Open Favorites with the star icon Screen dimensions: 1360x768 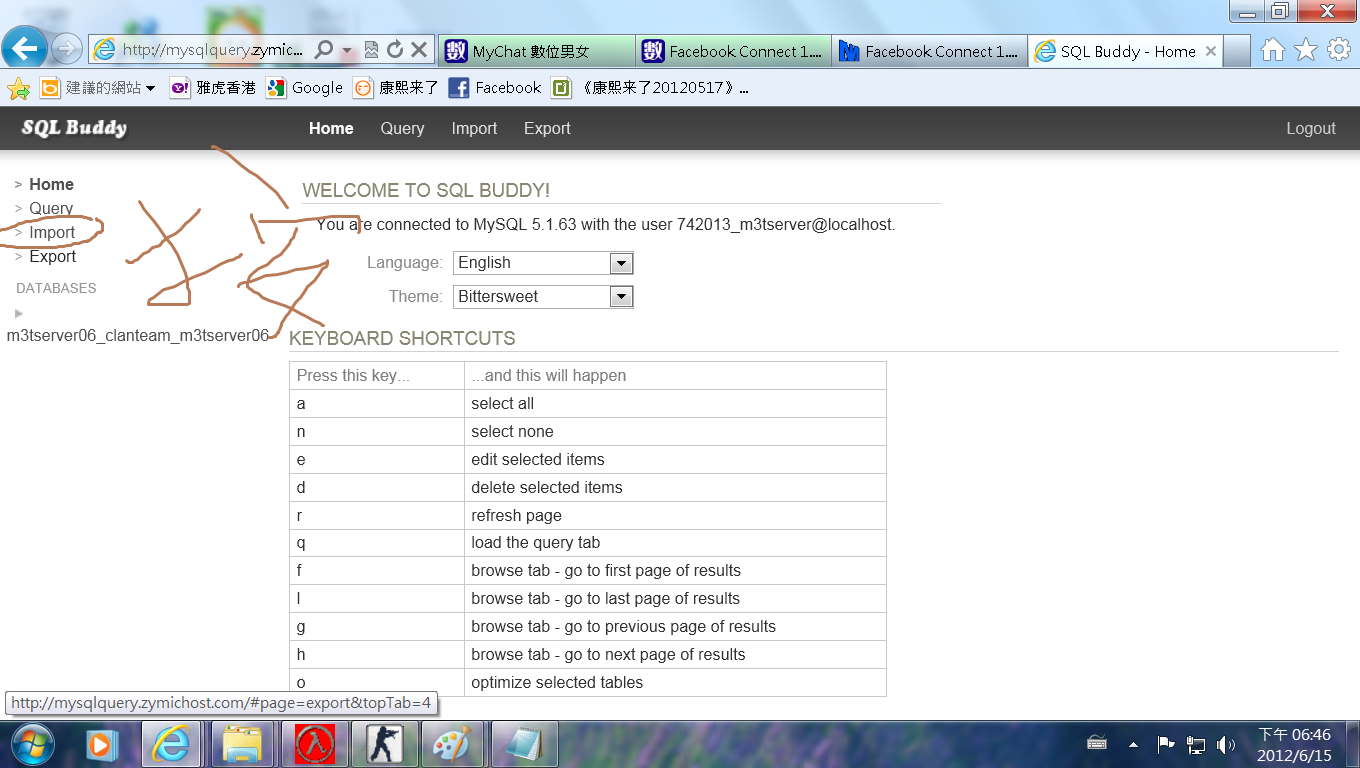1306,50
